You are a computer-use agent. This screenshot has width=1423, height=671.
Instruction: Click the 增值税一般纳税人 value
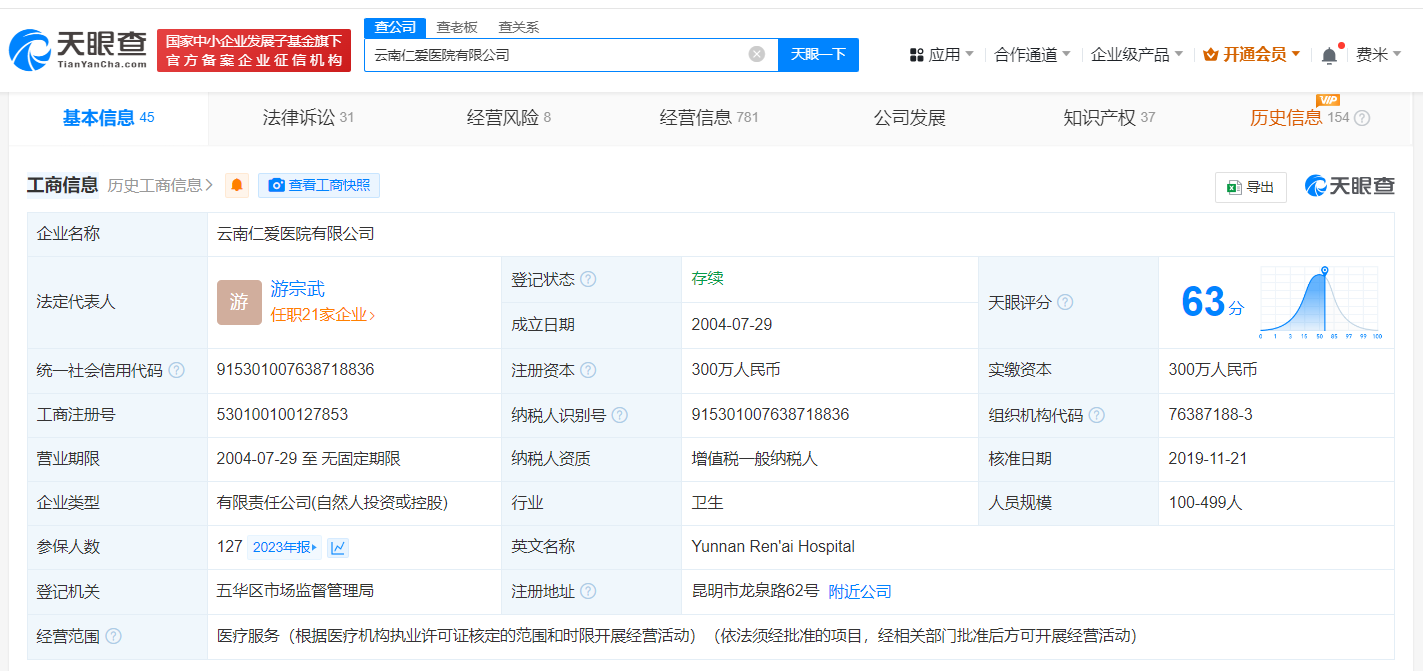755,459
